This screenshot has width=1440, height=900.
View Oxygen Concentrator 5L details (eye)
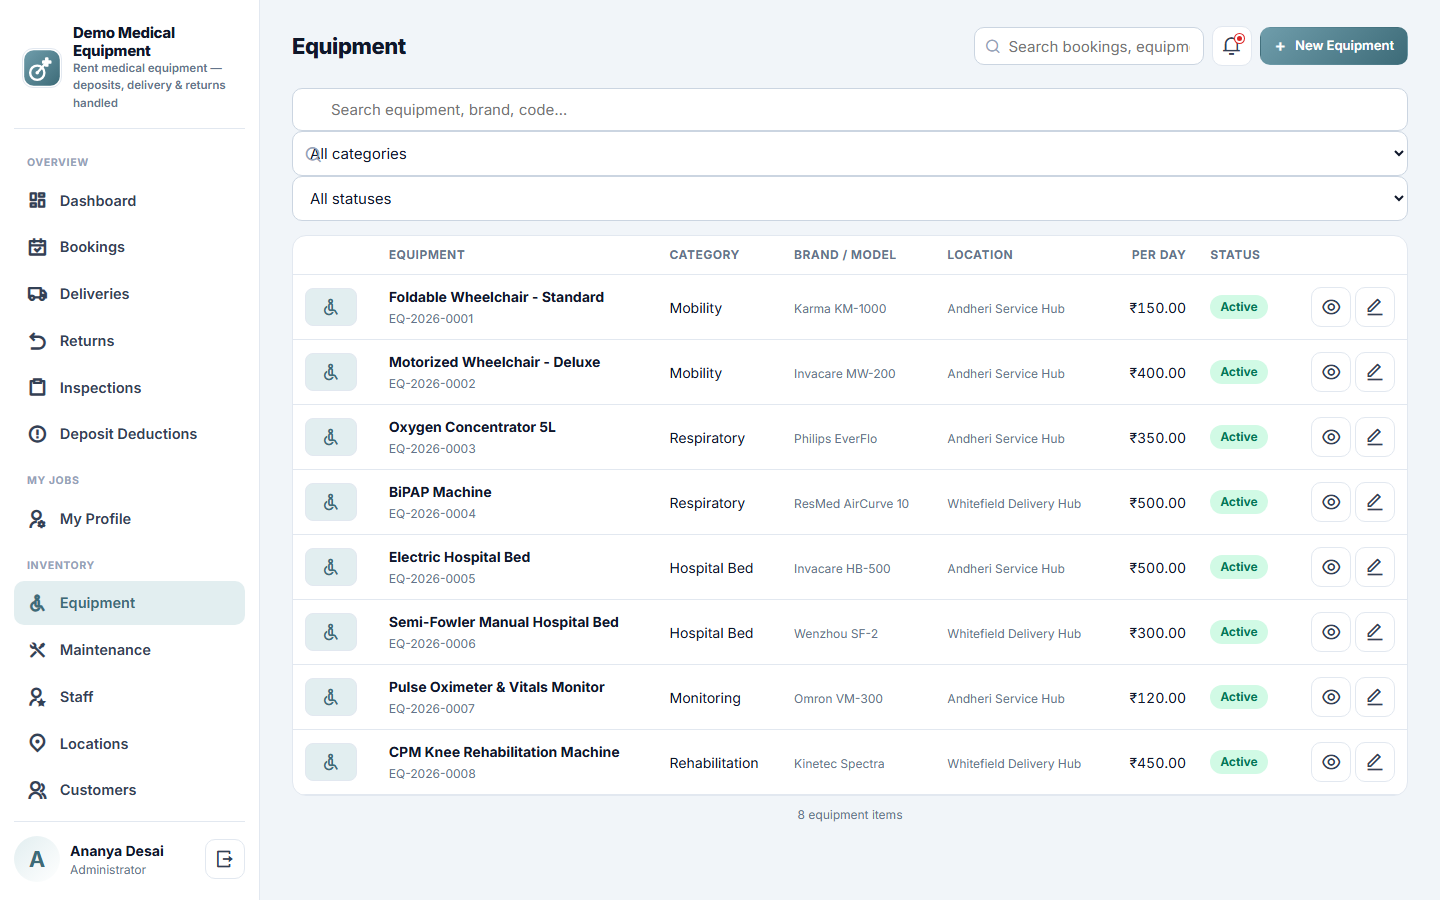point(1331,437)
